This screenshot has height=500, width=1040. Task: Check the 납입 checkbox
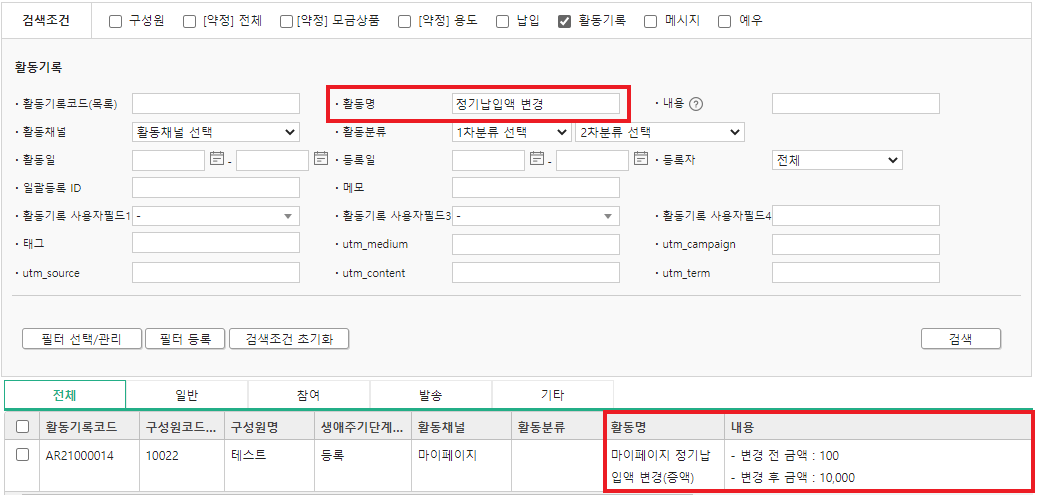(503, 21)
